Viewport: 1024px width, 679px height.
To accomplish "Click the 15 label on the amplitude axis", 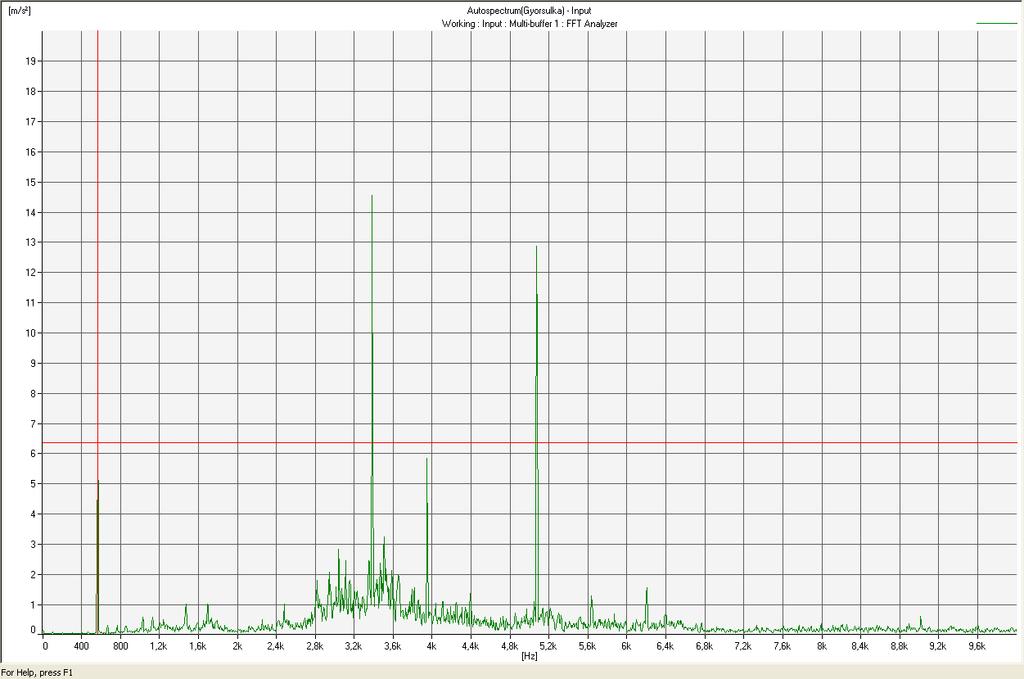I will (x=30, y=182).
